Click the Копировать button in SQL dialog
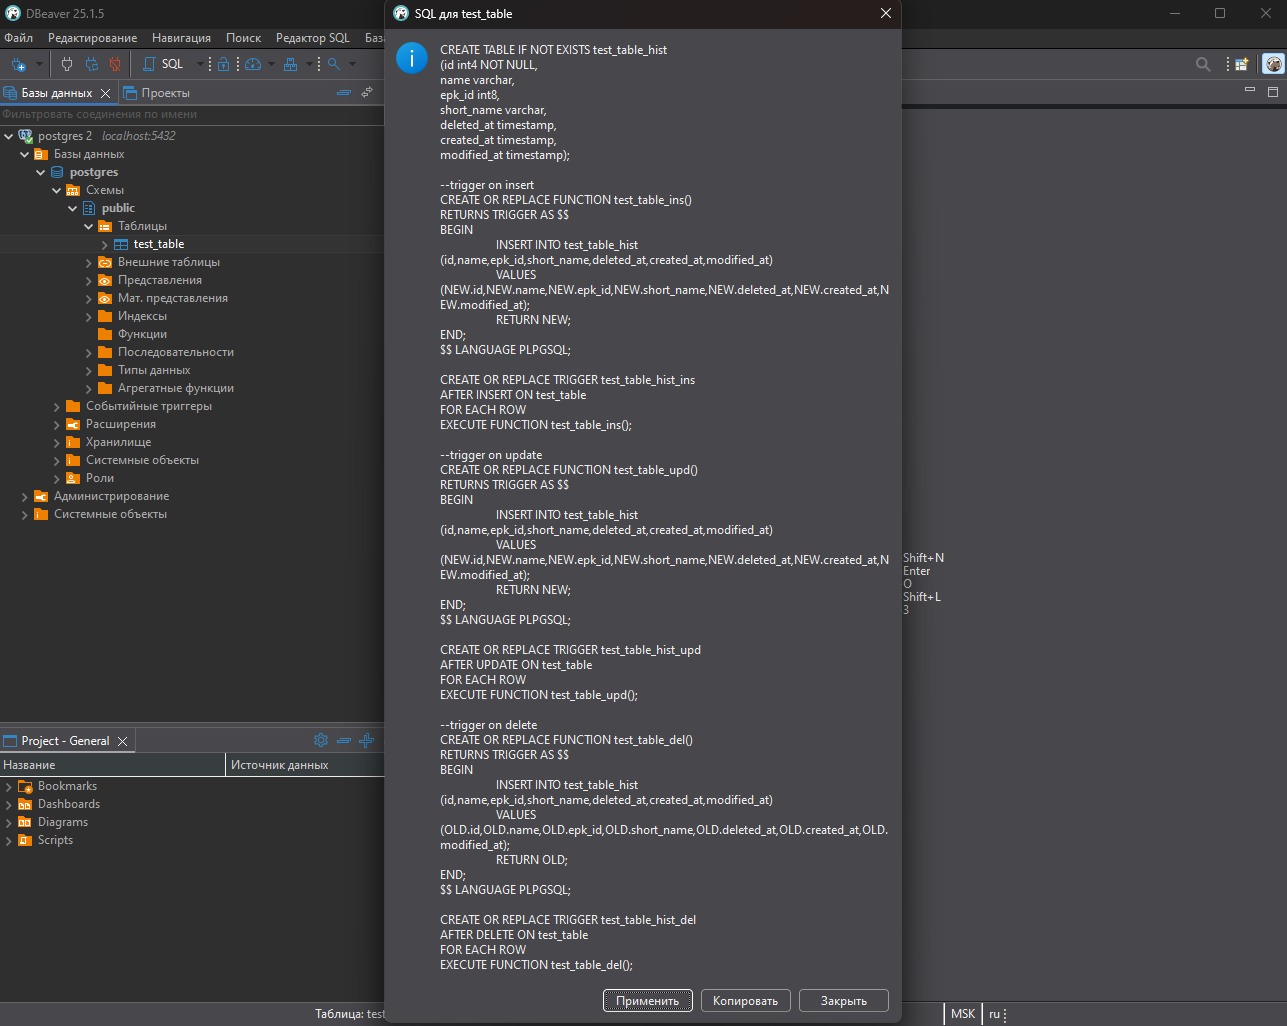This screenshot has width=1287, height=1026. [746, 1001]
